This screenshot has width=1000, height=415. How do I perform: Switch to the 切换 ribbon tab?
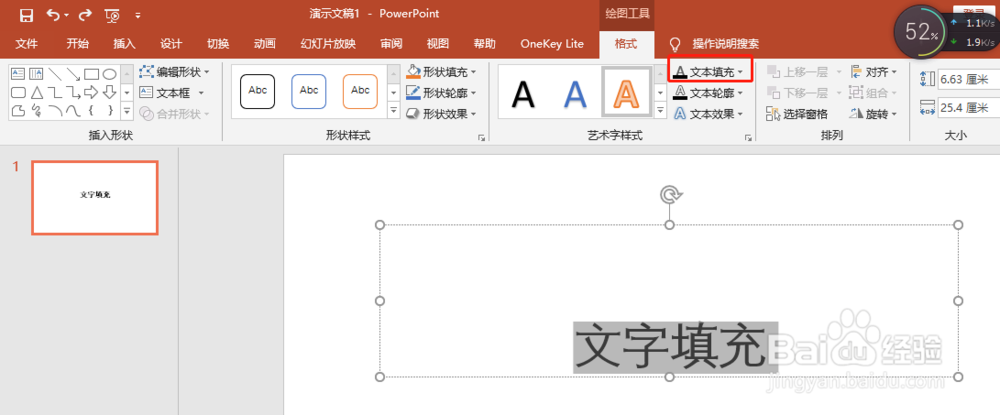(x=218, y=44)
